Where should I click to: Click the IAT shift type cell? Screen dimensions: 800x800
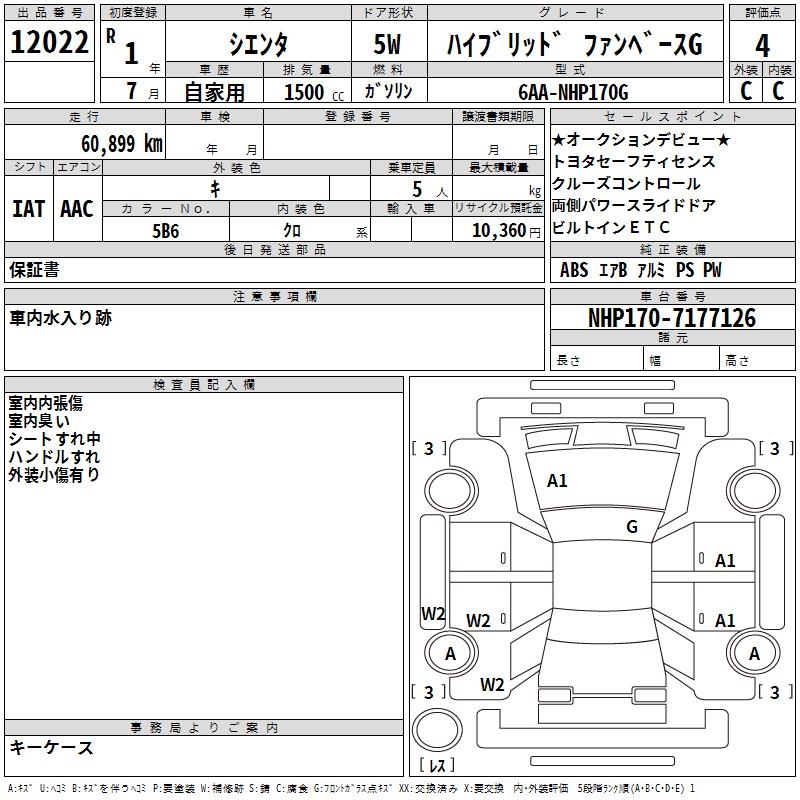pos(29,209)
